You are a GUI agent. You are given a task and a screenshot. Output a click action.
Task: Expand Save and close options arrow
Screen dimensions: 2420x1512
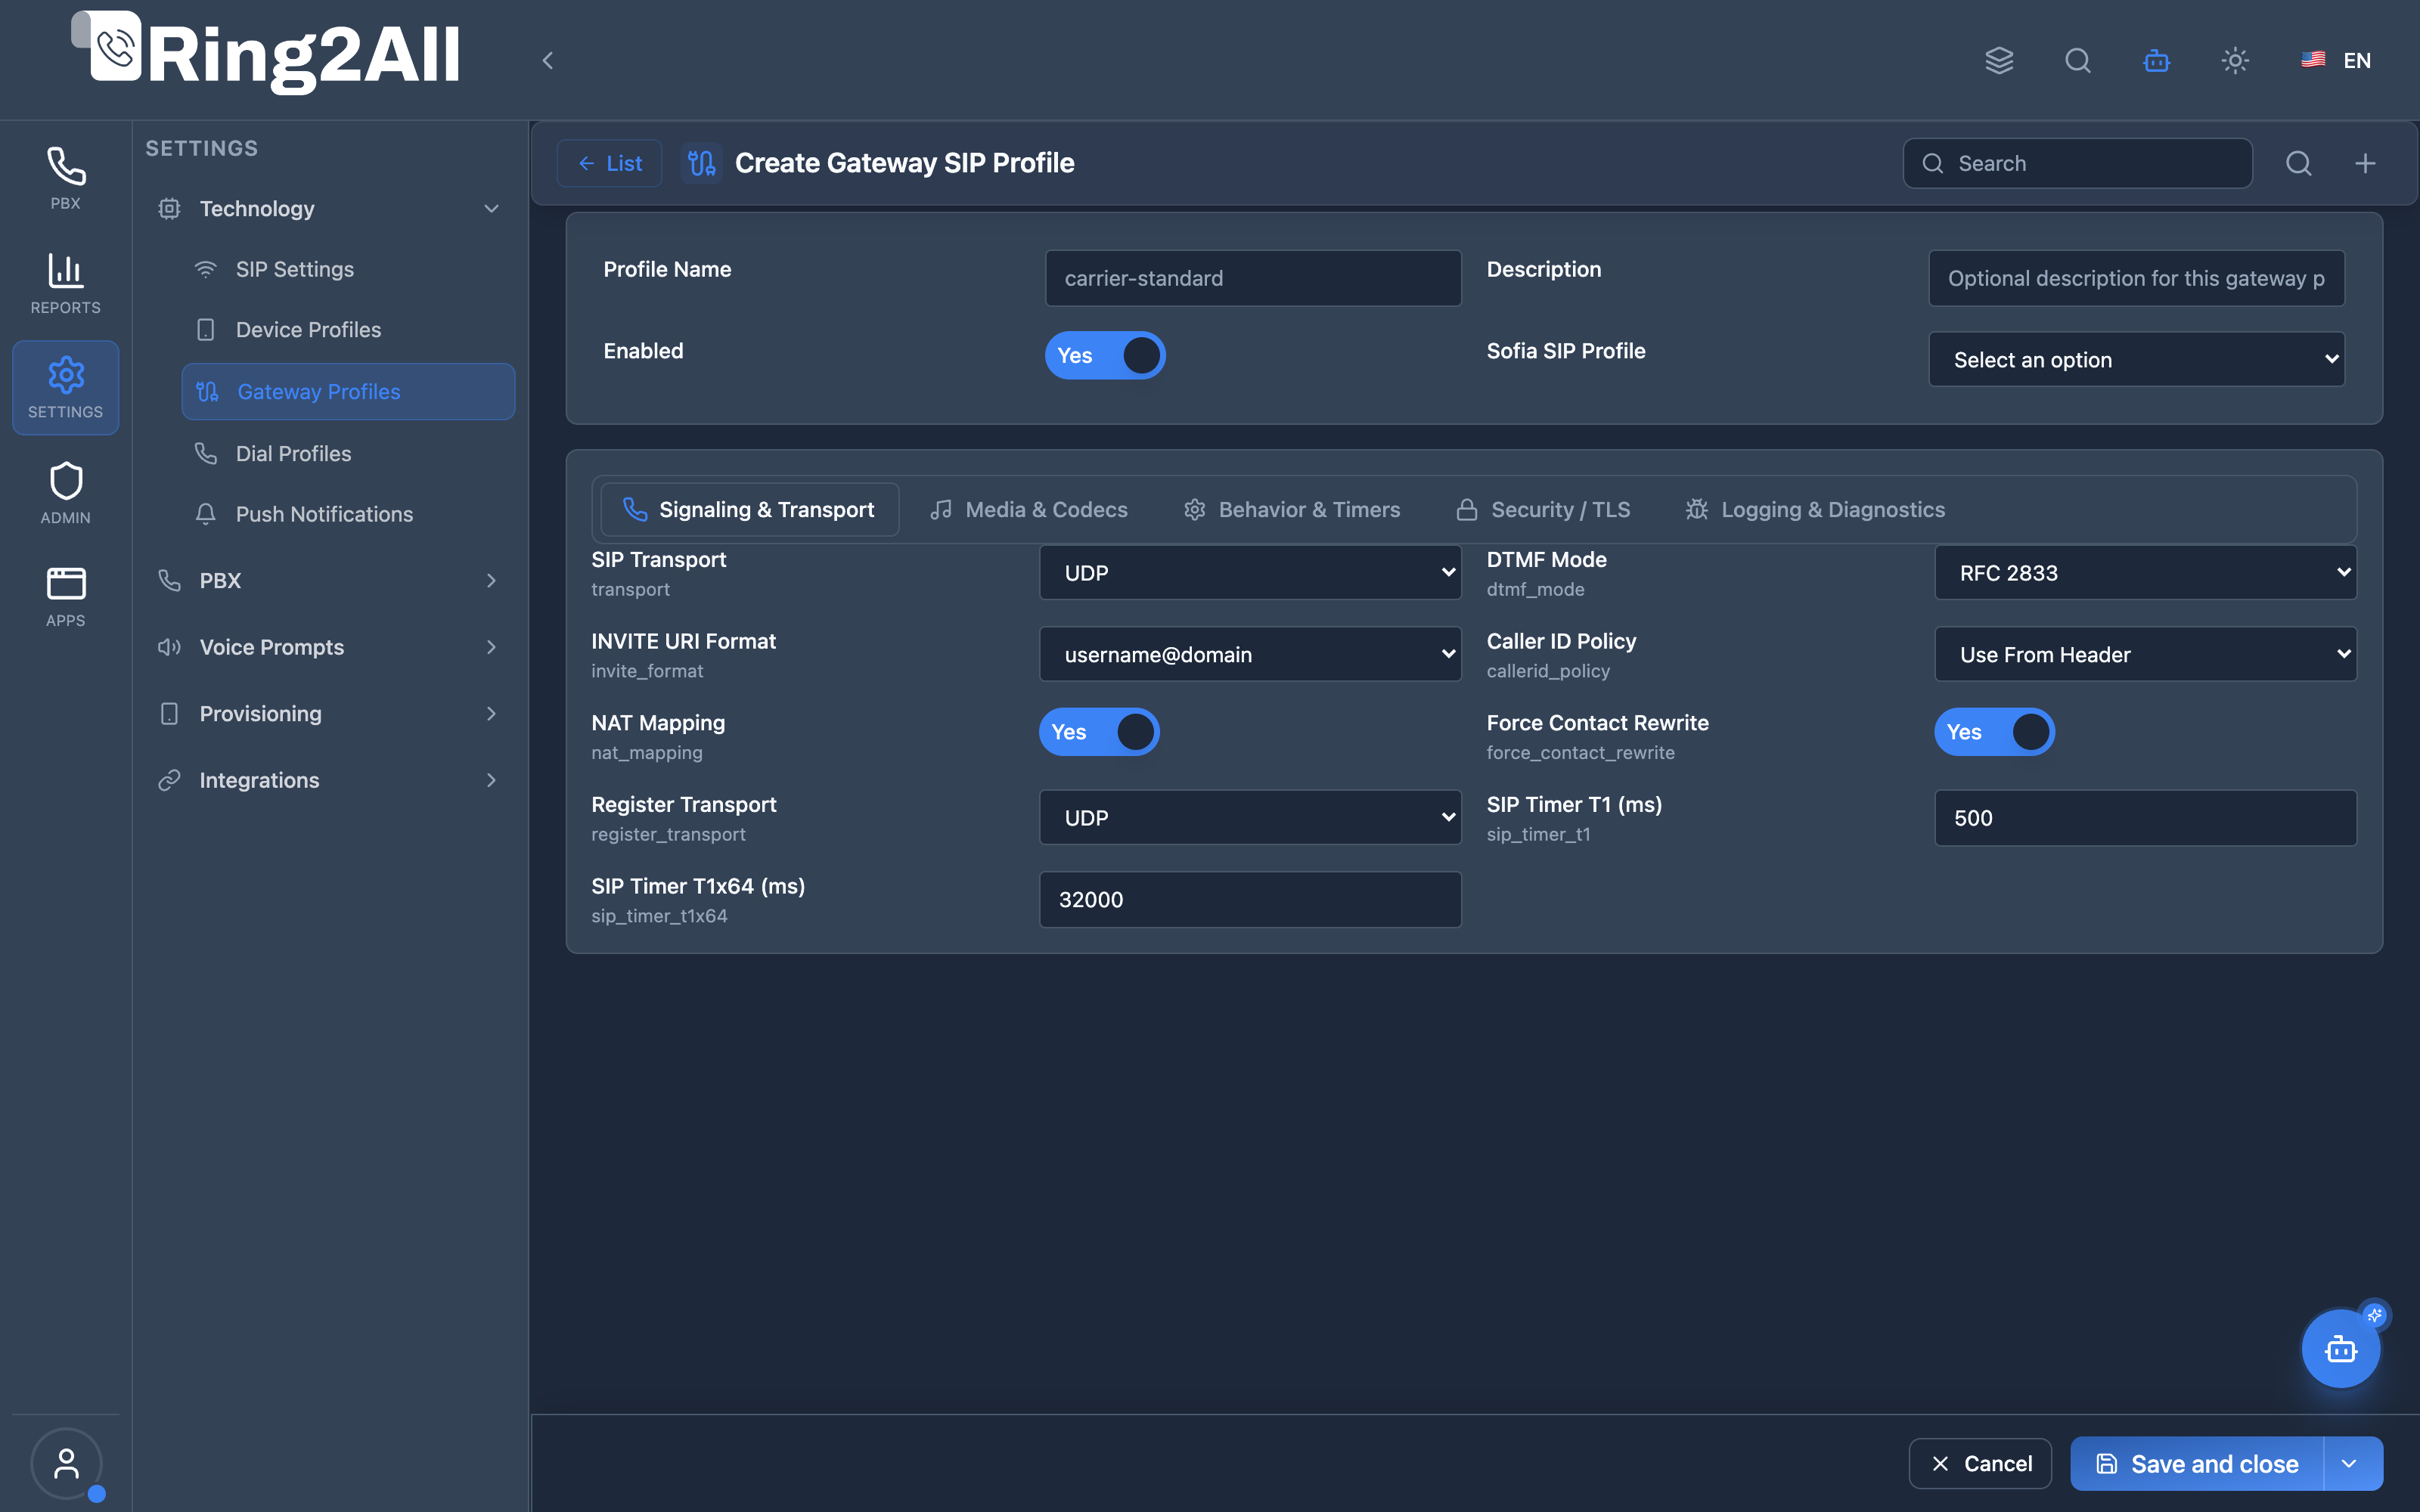coord(2350,1463)
